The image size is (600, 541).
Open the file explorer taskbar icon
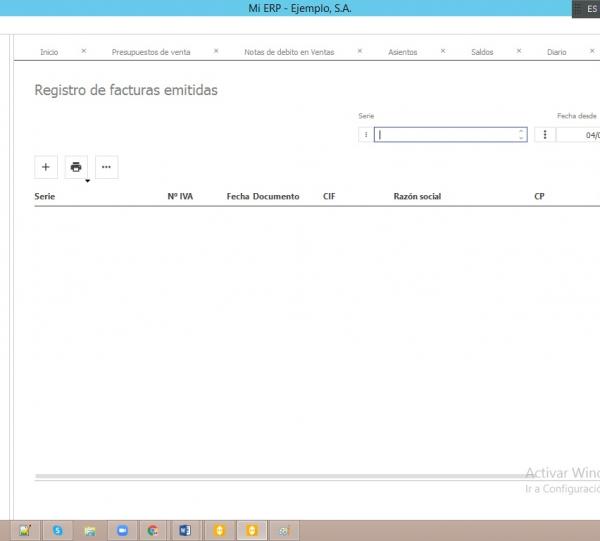pos(90,531)
